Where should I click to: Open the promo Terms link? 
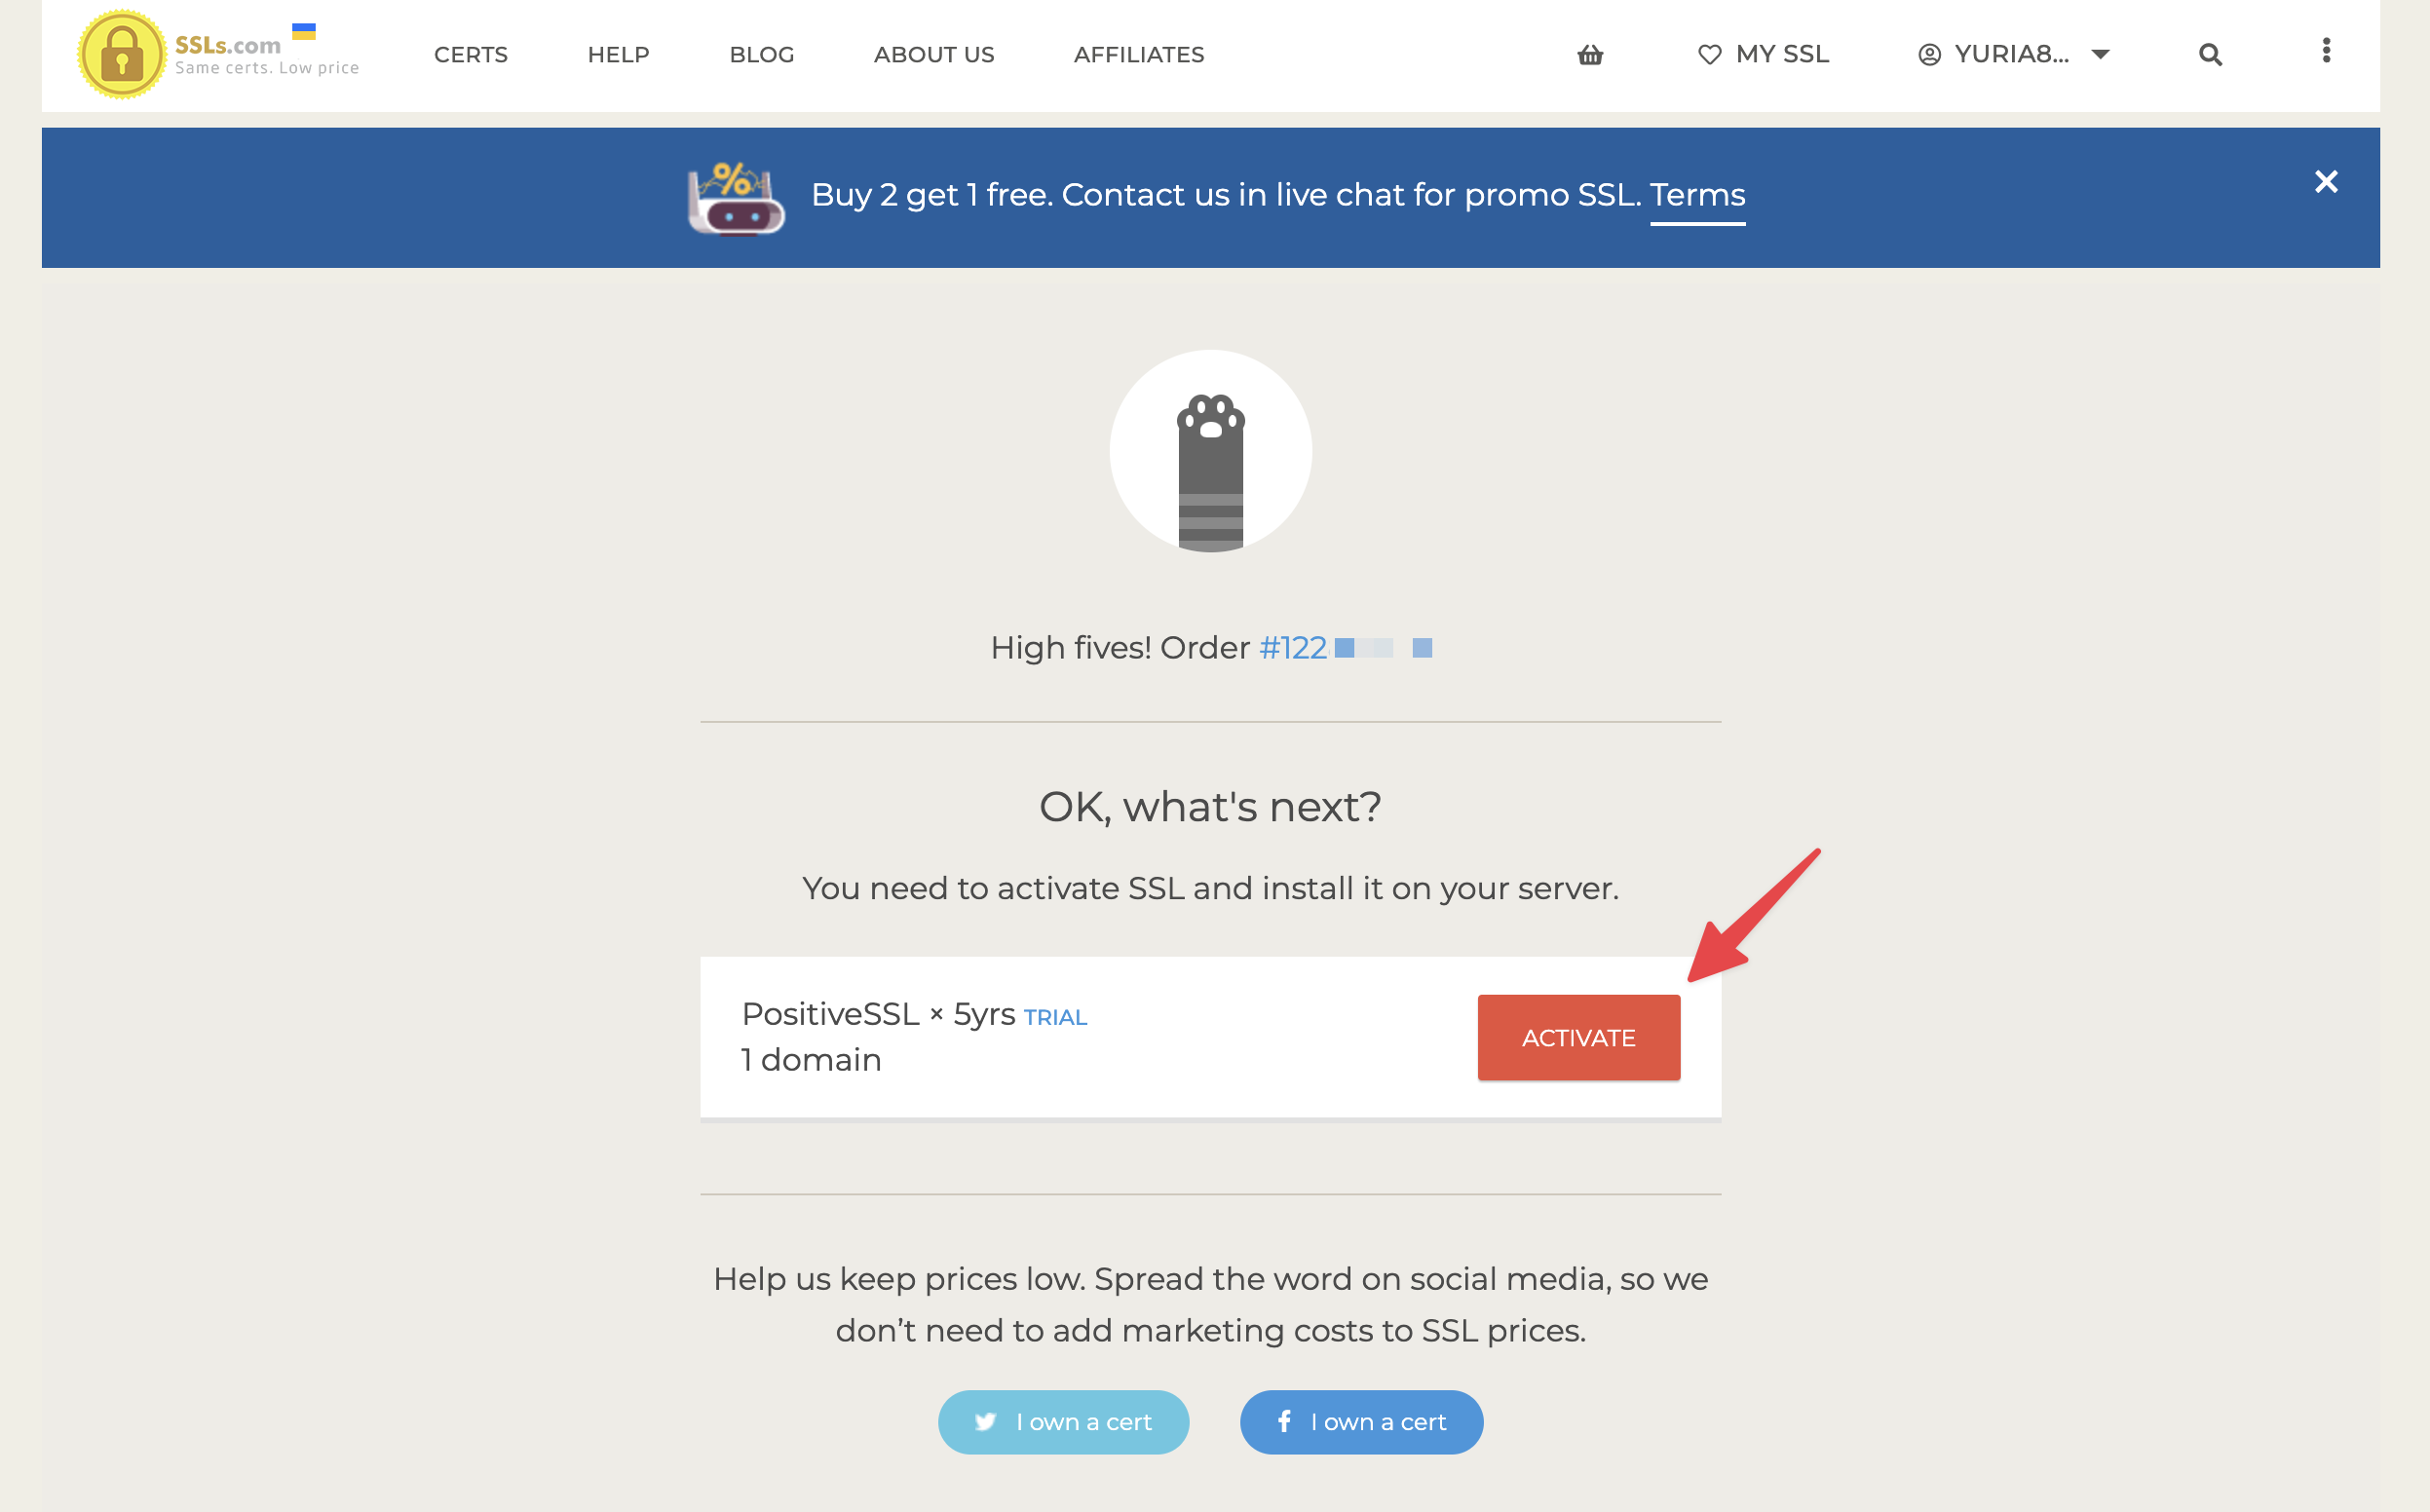pos(1698,196)
